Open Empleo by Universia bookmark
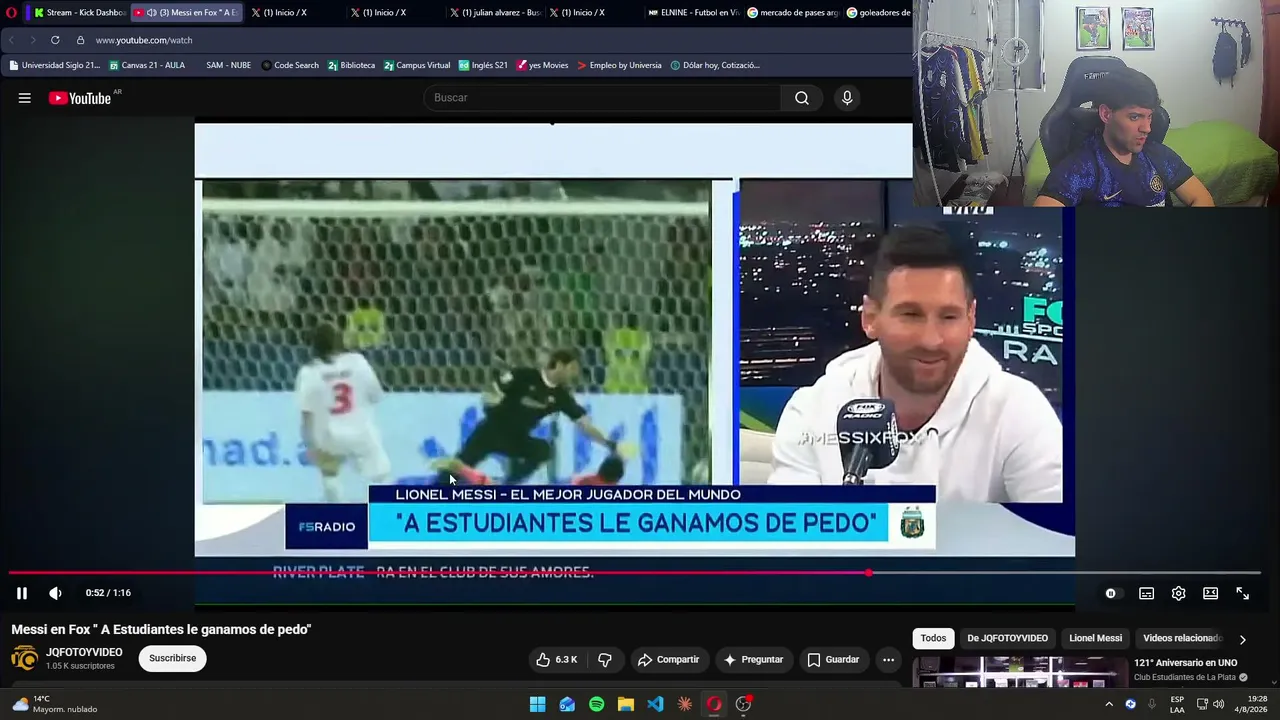This screenshot has height=720, width=1280. pos(619,65)
